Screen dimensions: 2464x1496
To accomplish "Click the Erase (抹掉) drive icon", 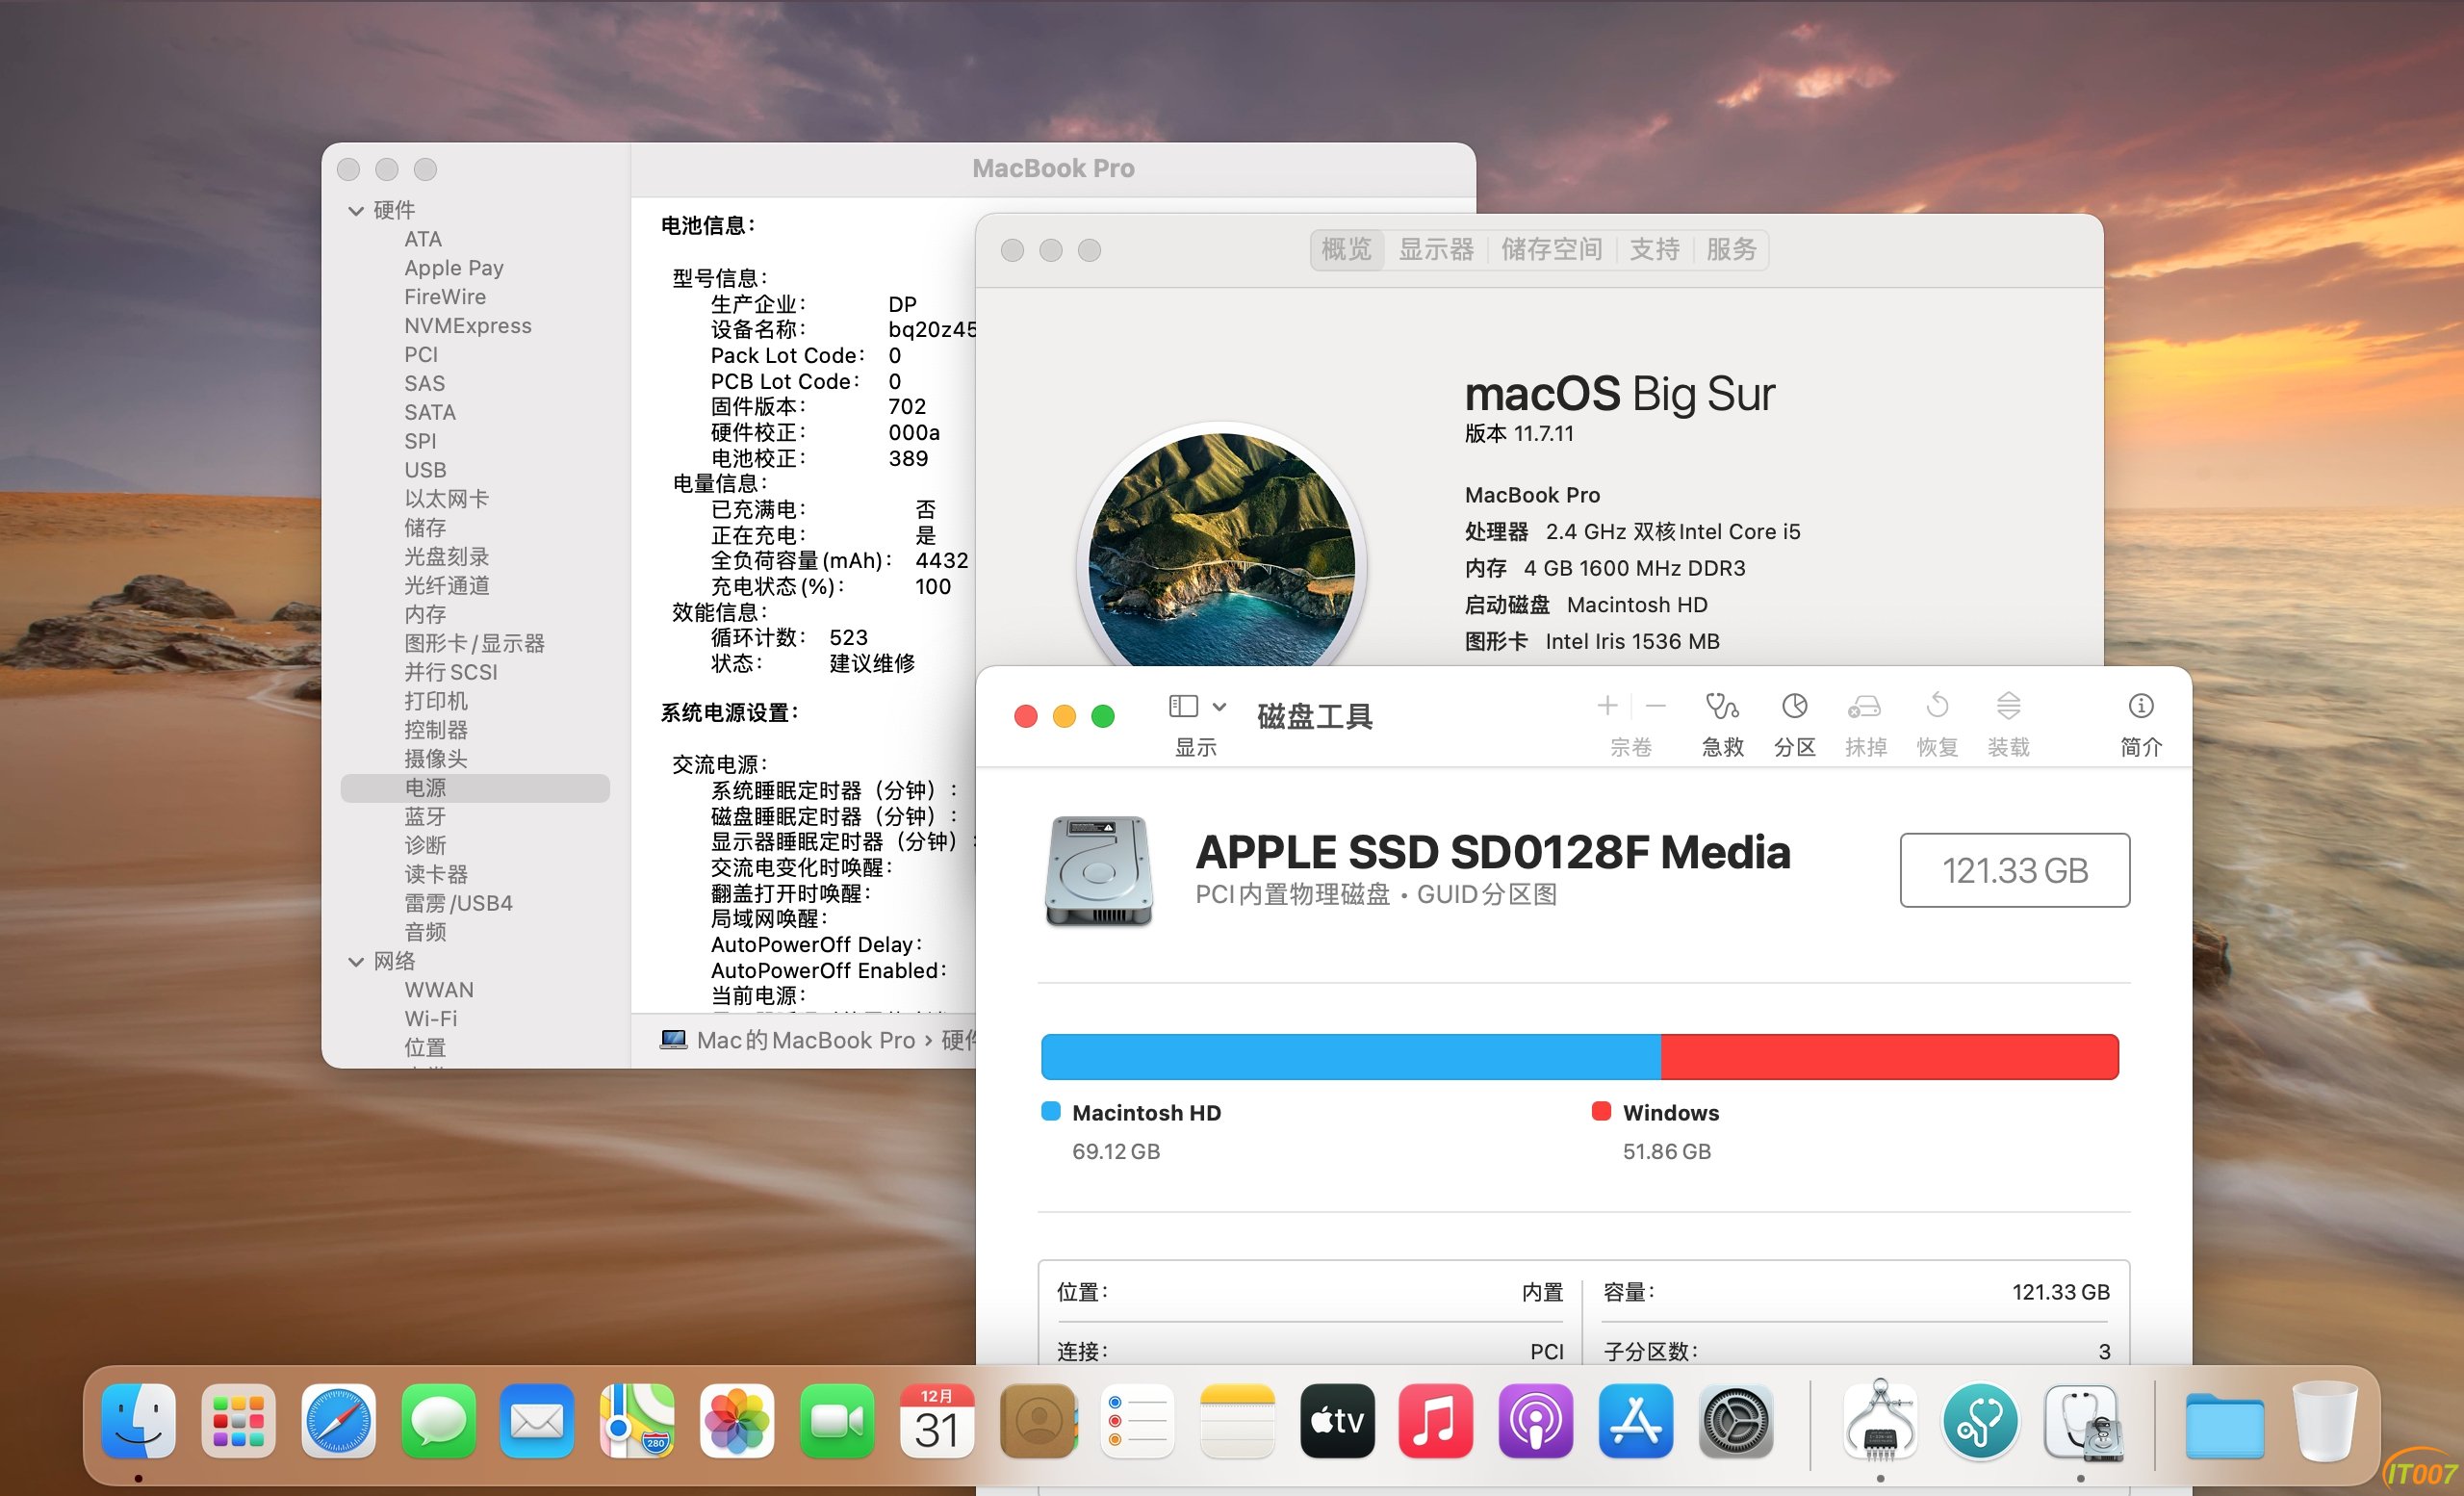I will coord(1865,707).
